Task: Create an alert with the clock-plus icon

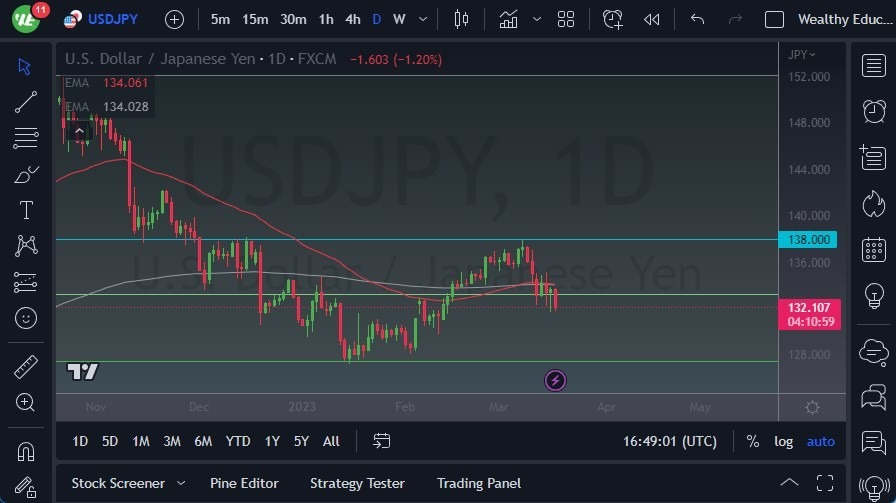Action: click(613, 19)
